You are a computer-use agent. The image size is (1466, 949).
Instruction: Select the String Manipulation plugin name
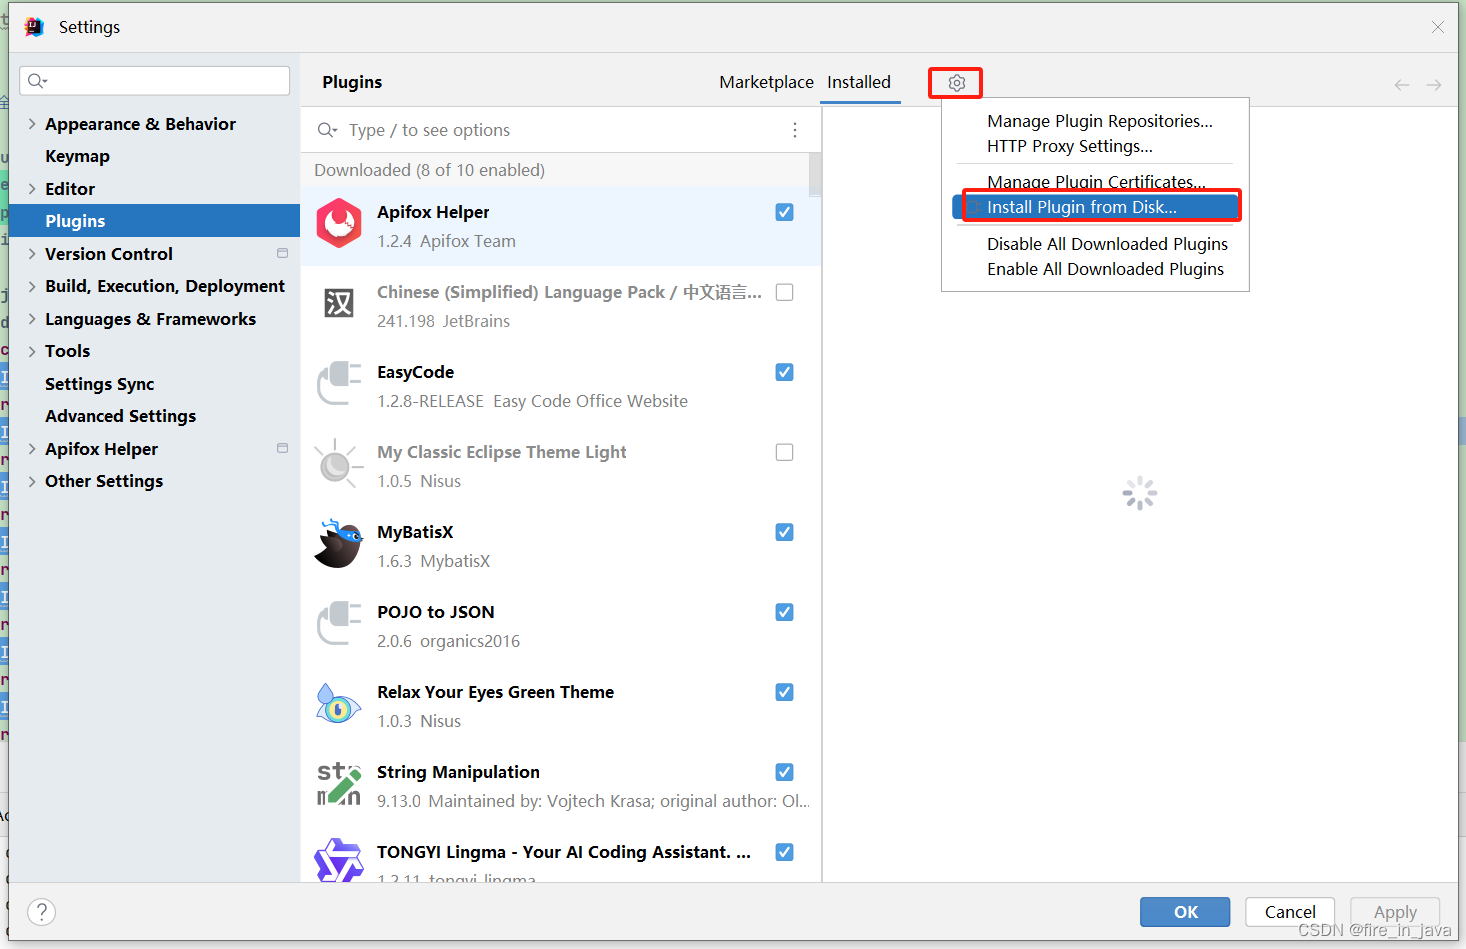tap(458, 772)
